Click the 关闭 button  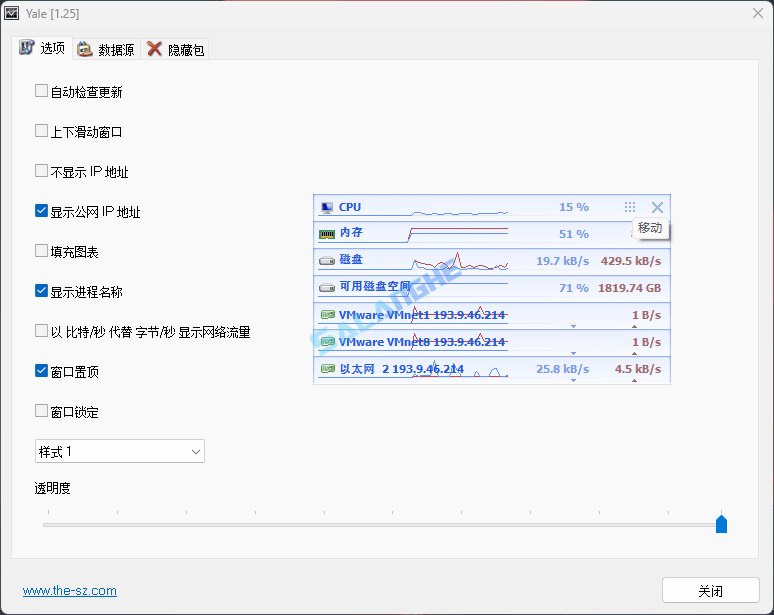click(710, 590)
